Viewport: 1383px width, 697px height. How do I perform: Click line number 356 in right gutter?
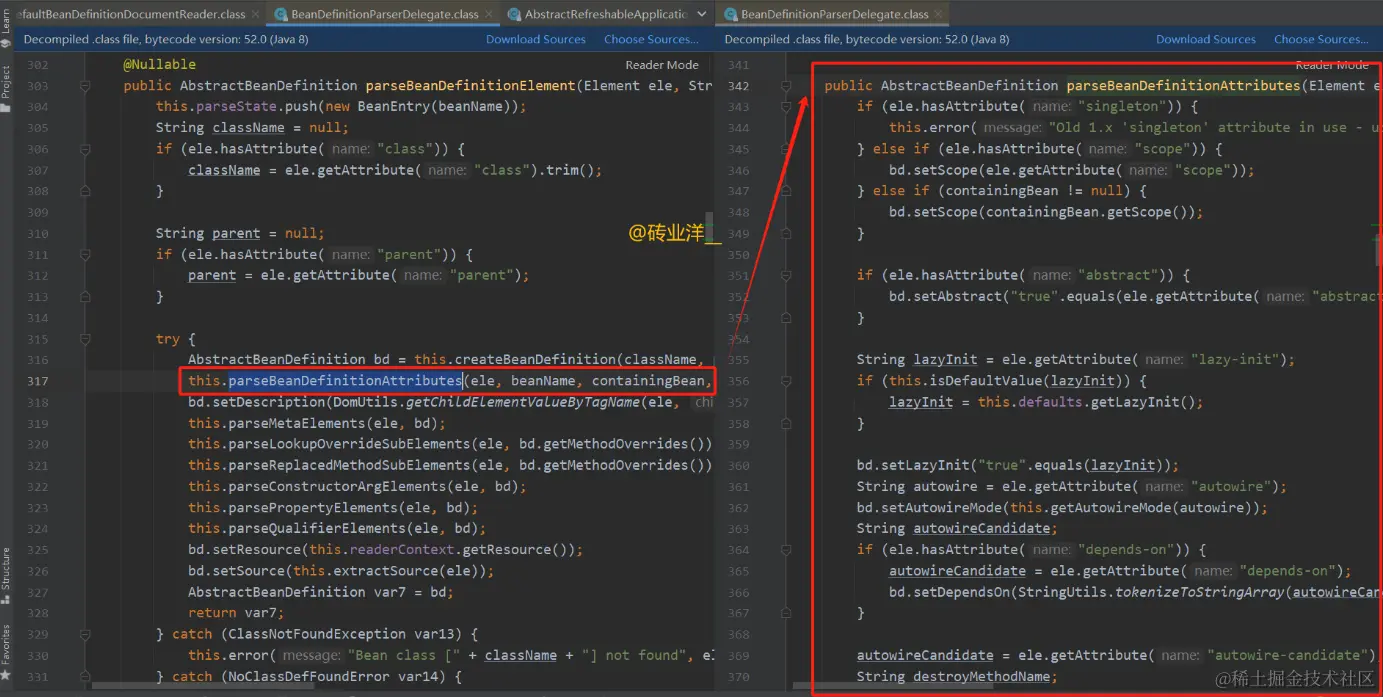[738, 381]
